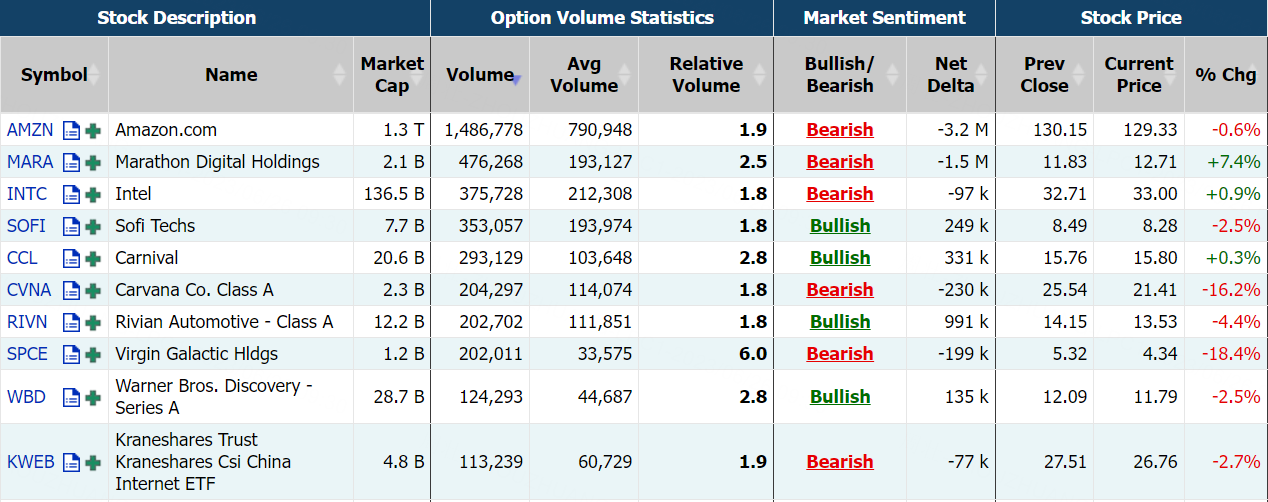Open the details sheet icon for MARA
The width and height of the screenshot is (1268, 502).
coord(71,162)
